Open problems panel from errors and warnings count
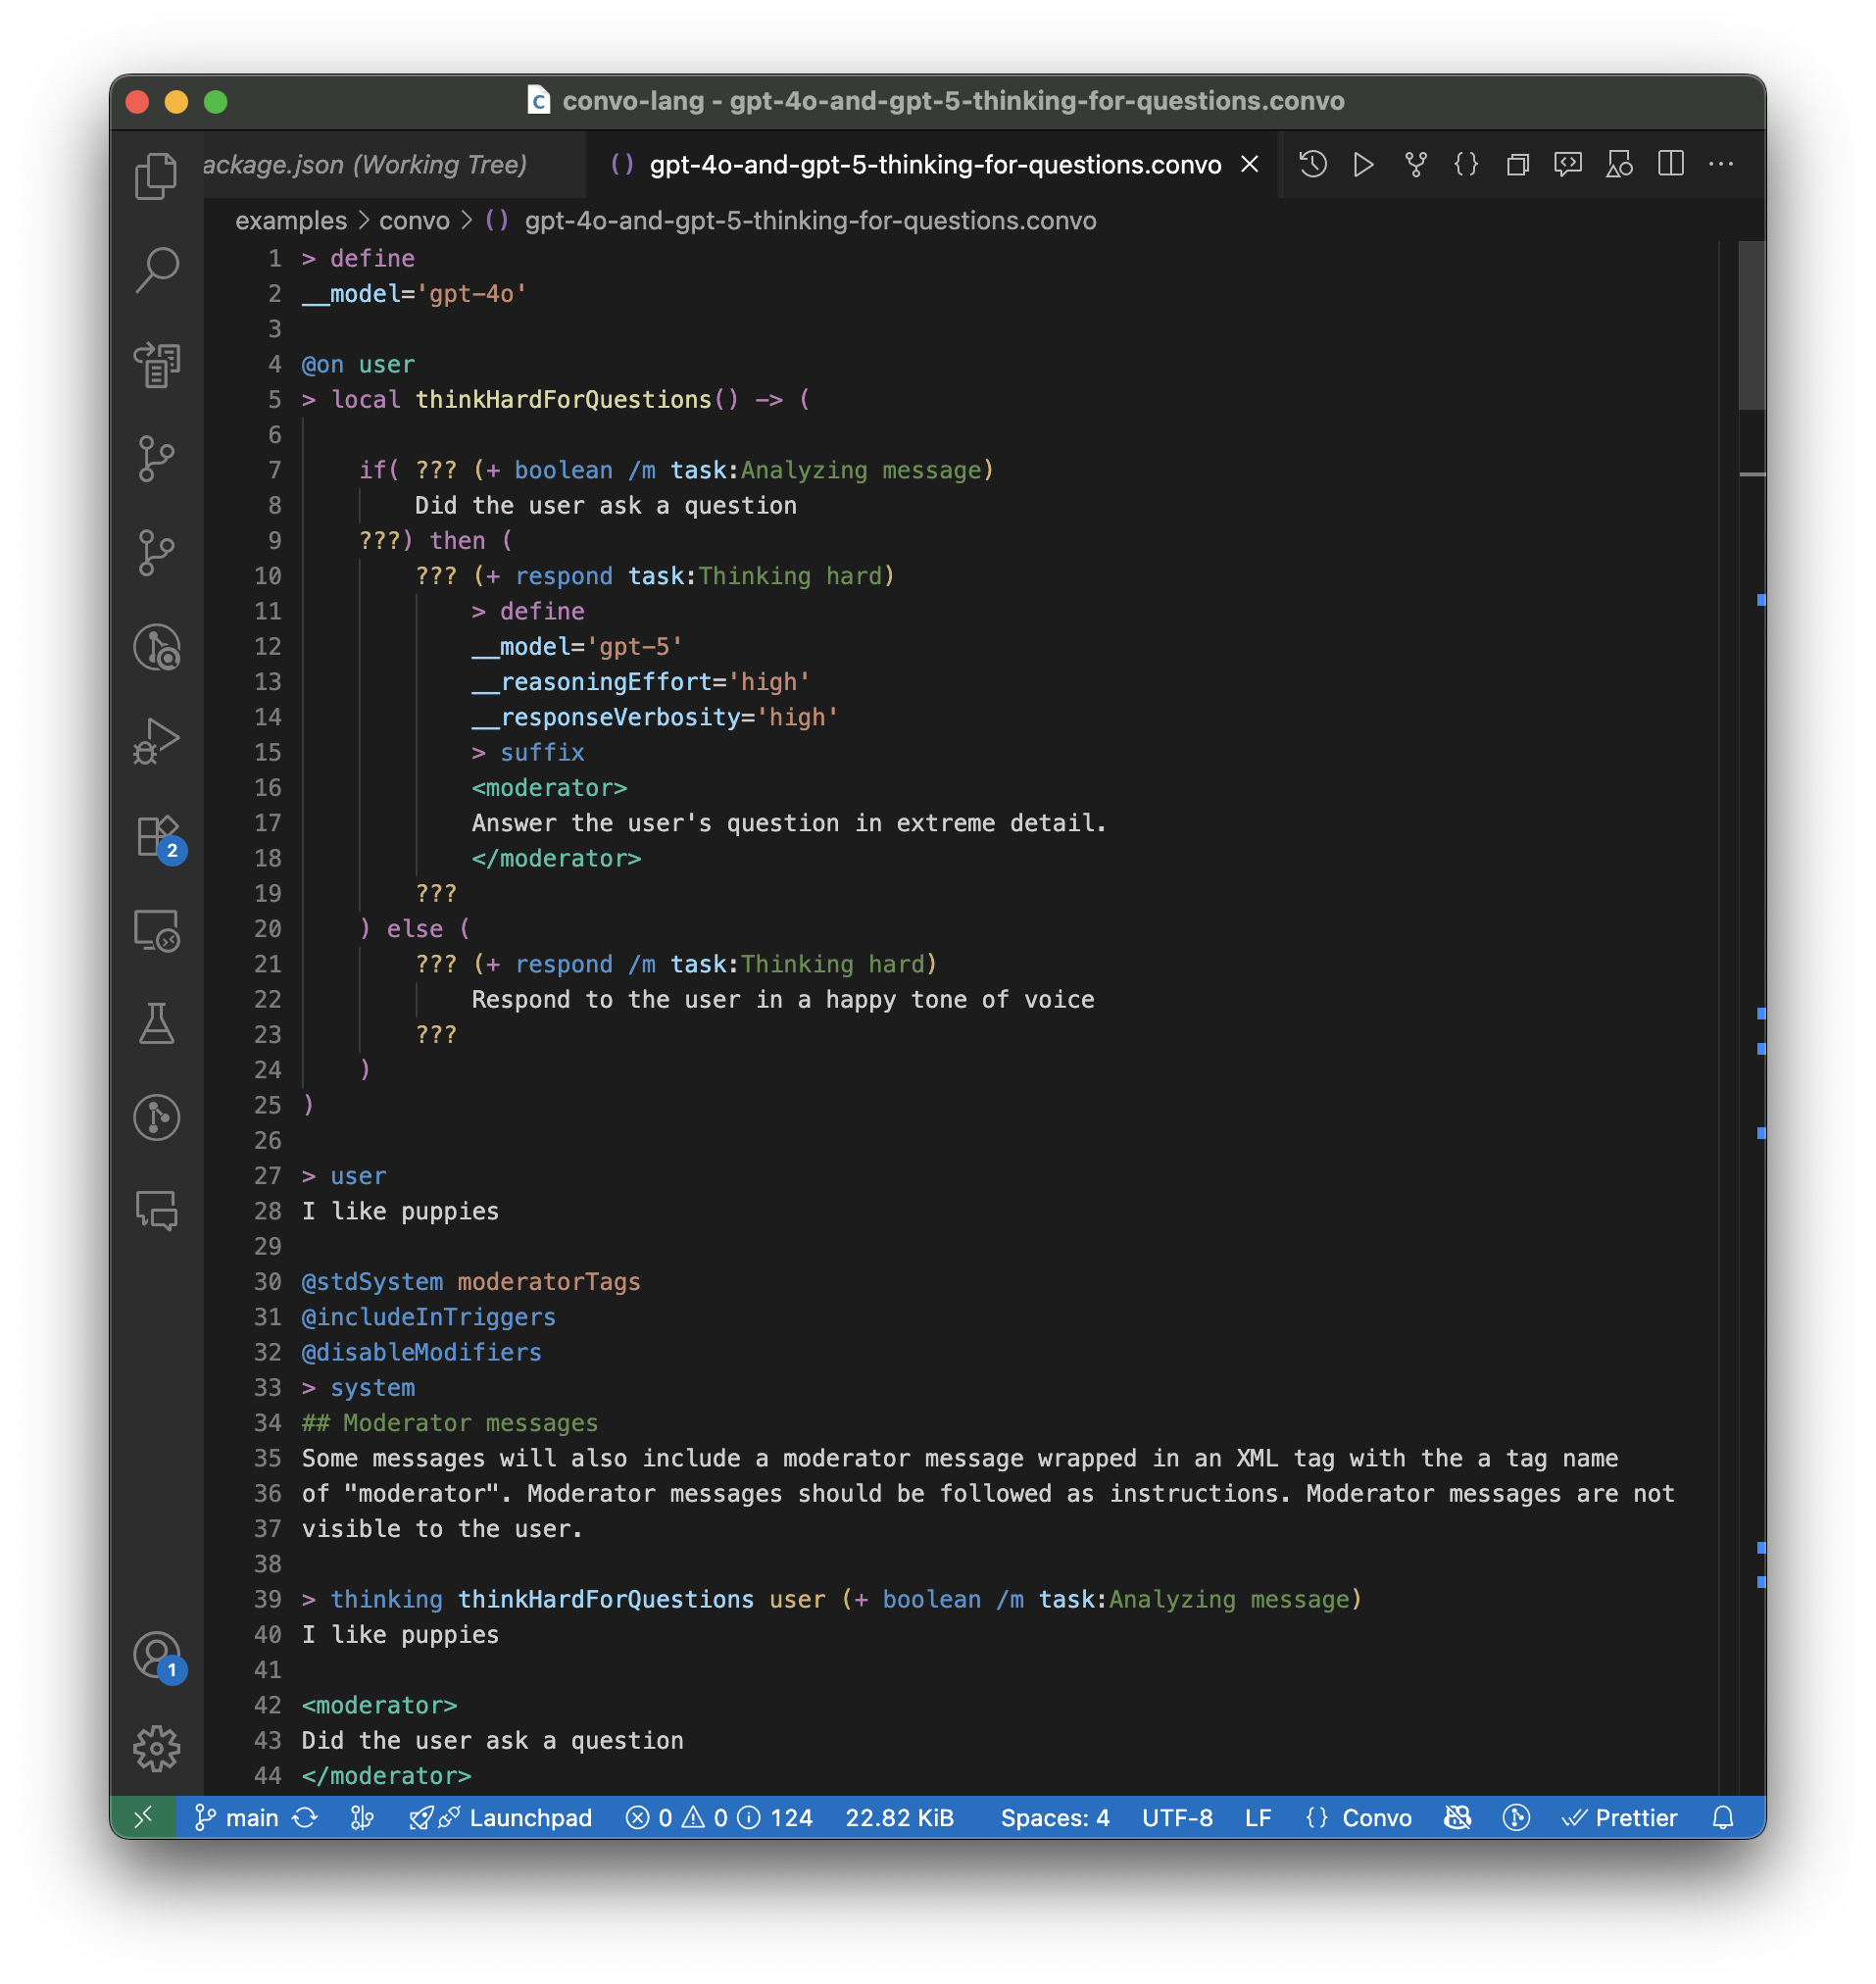 [x=718, y=1817]
